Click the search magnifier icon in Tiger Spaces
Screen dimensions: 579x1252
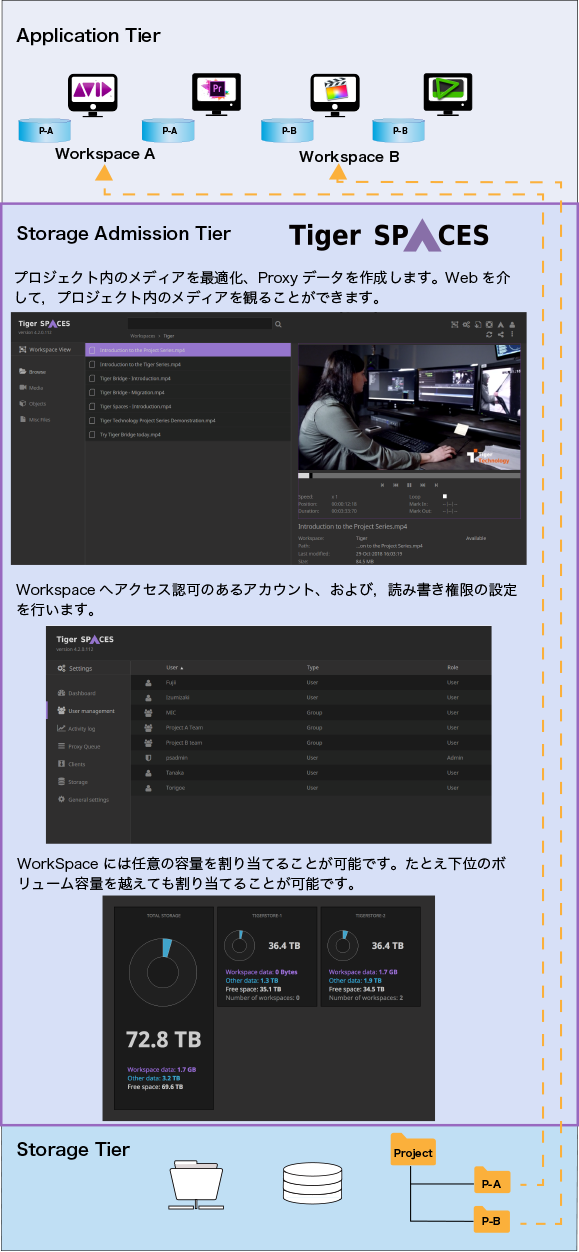(278, 324)
